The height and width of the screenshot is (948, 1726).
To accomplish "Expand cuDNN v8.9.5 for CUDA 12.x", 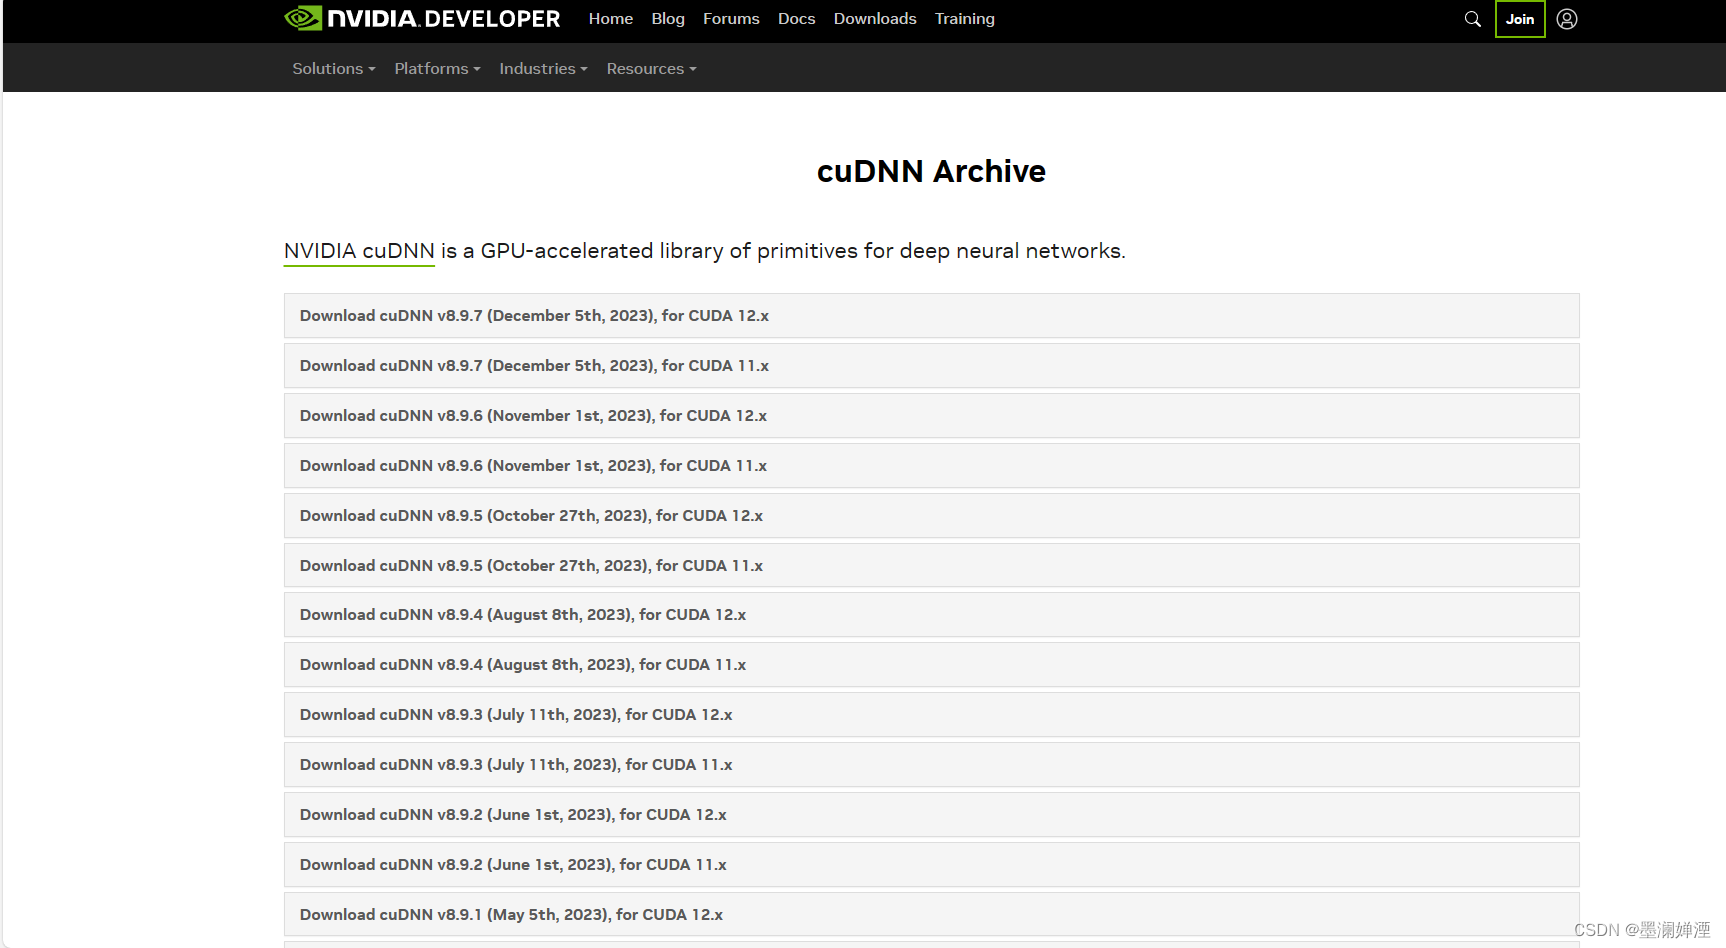I will click(931, 516).
